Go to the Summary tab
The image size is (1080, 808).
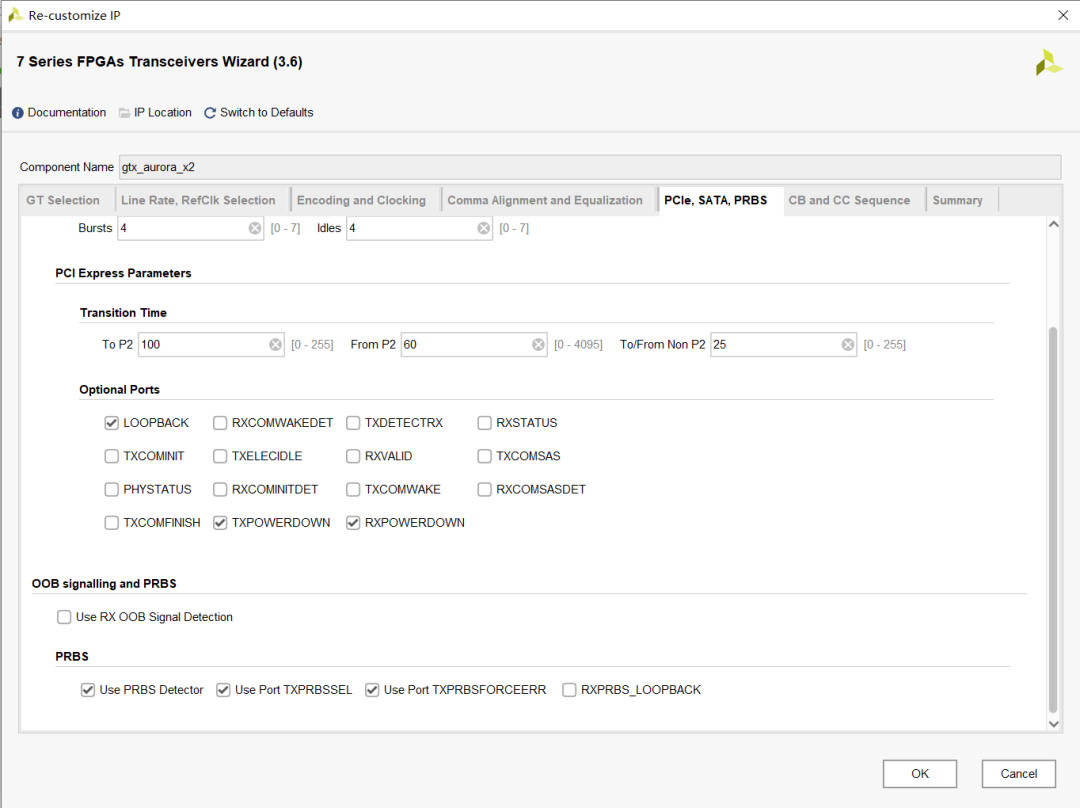pos(957,200)
